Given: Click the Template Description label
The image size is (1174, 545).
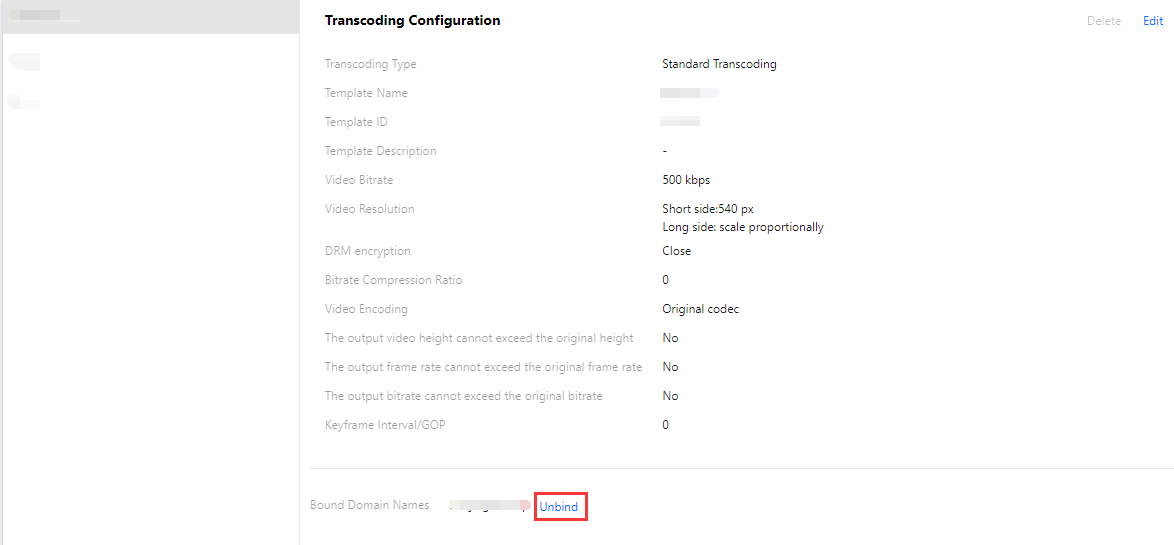Looking at the screenshot, I should (380, 151).
